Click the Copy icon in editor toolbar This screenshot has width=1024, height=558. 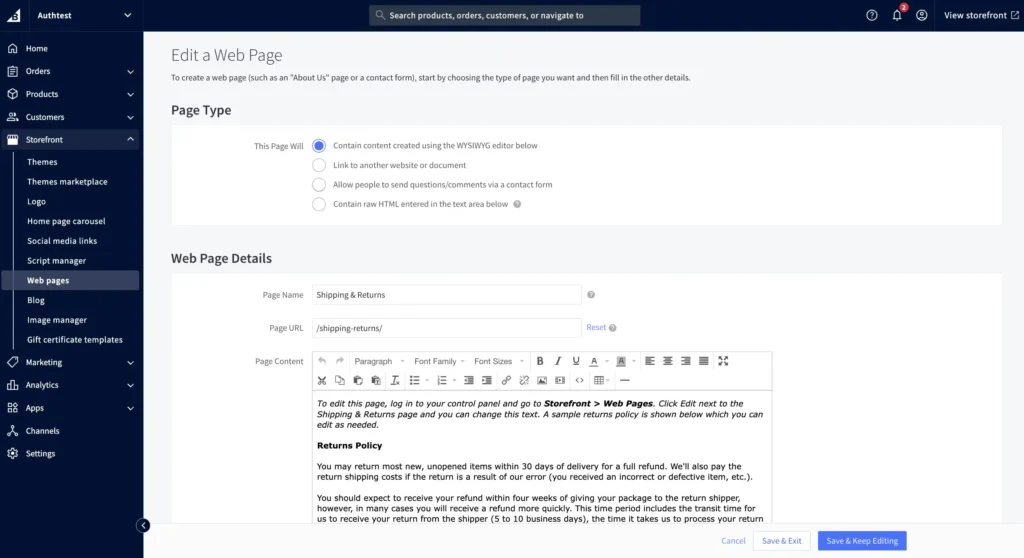coord(340,380)
